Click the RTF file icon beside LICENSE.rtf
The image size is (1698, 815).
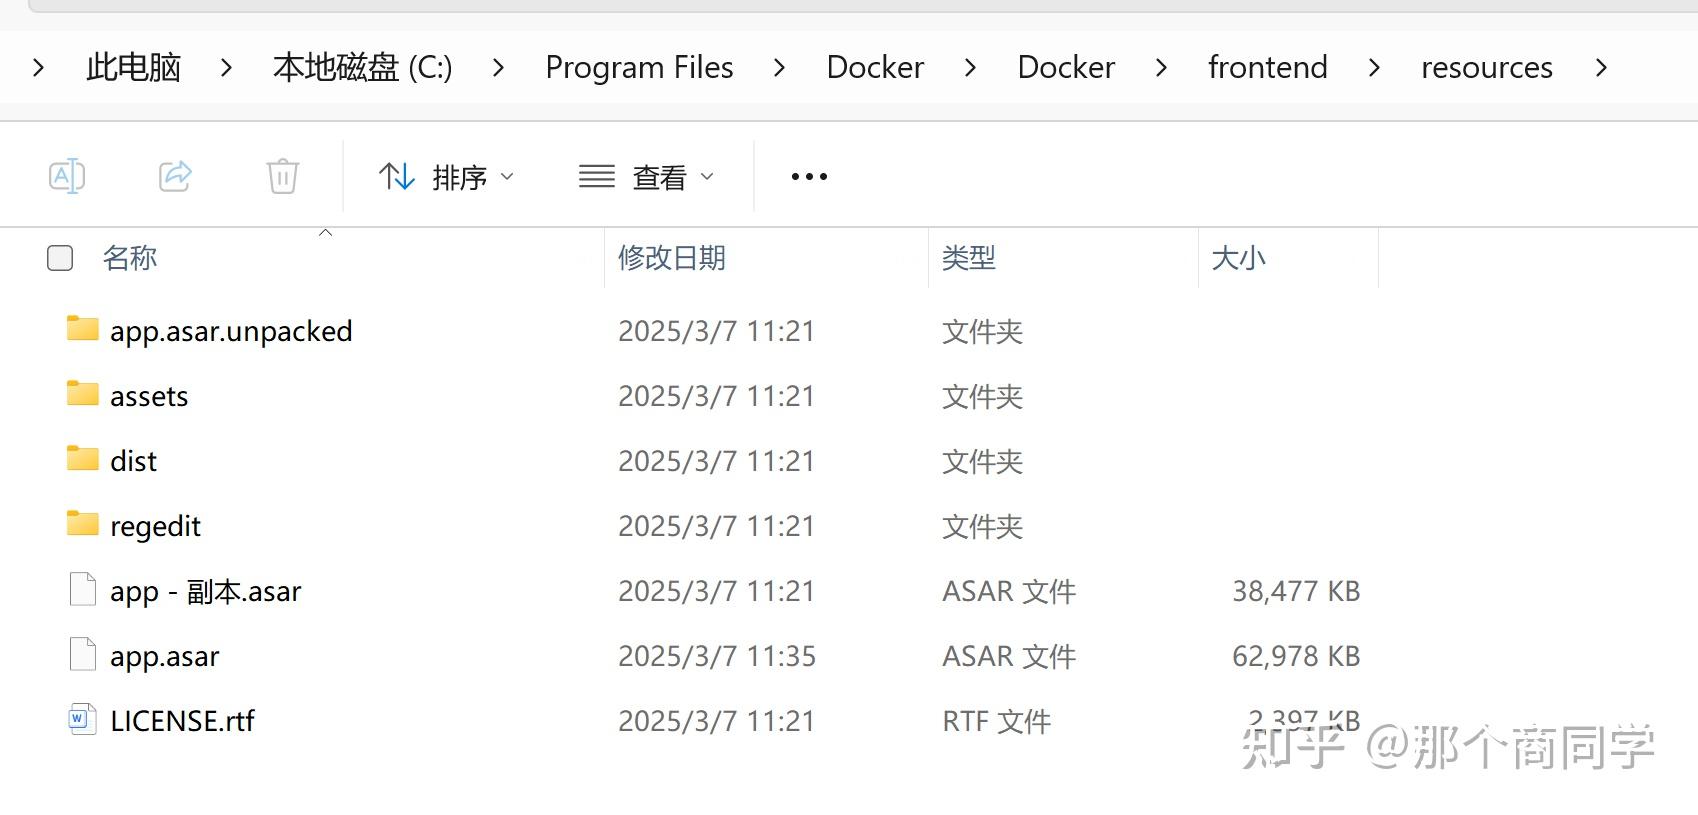pyautogui.click(x=82, y=718)
